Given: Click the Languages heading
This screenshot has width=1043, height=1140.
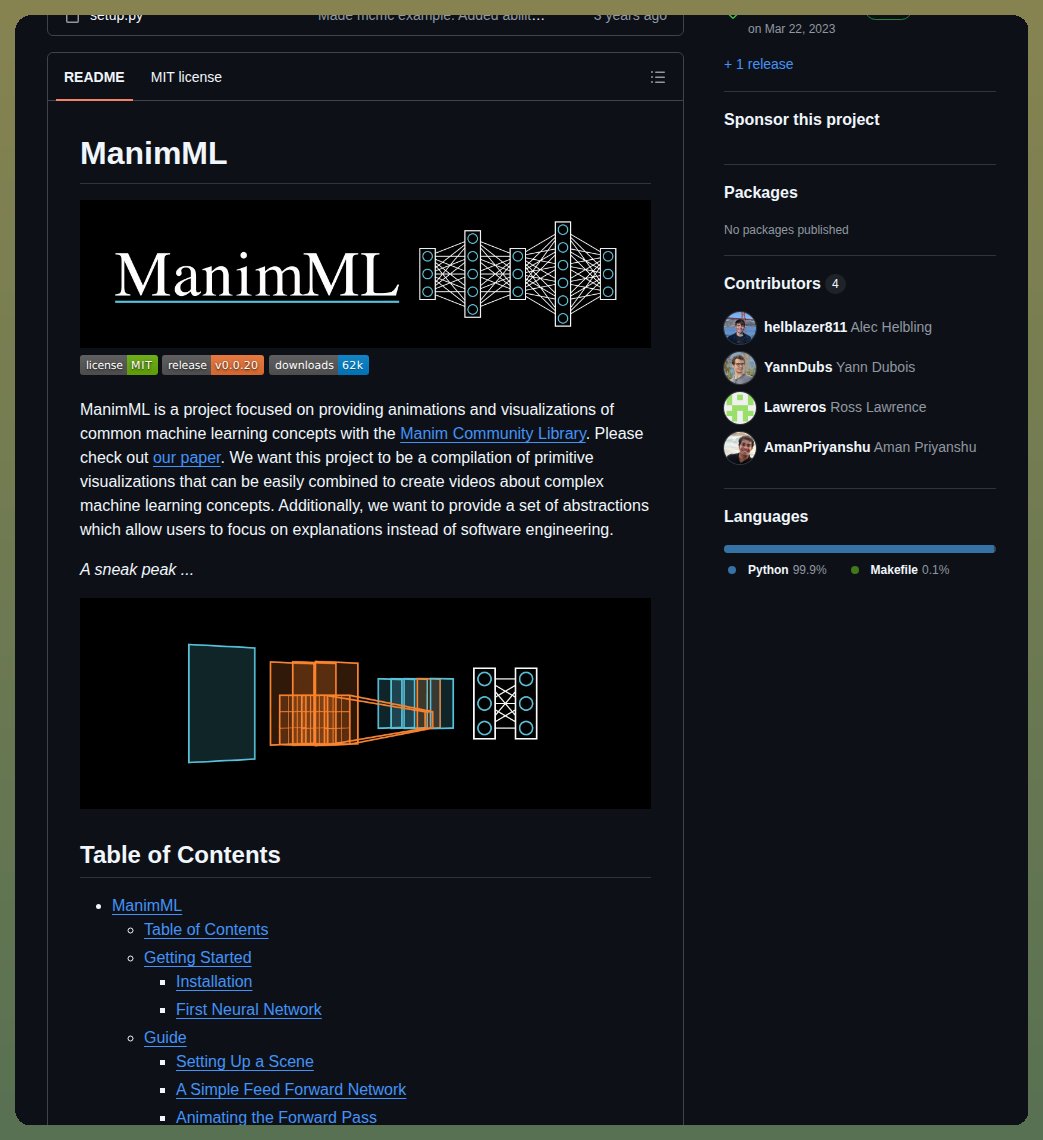Looking at the screenshot, I should (x=765, y=517).
